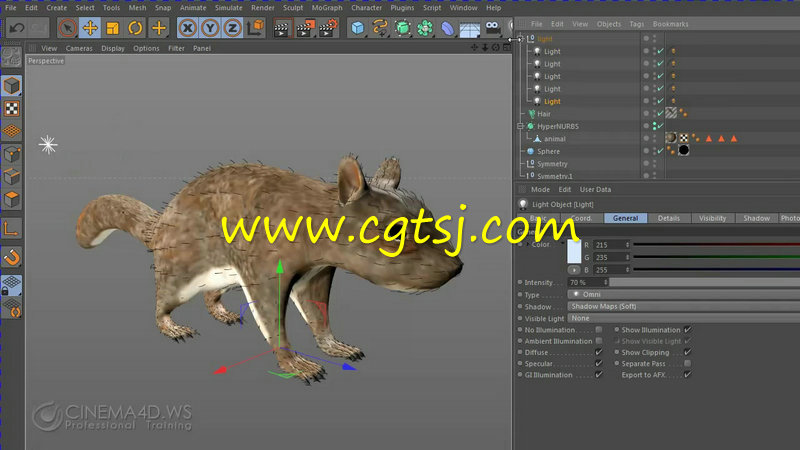800x450 pixels.
Task: Select the General tab
Action: pos(626,218)
